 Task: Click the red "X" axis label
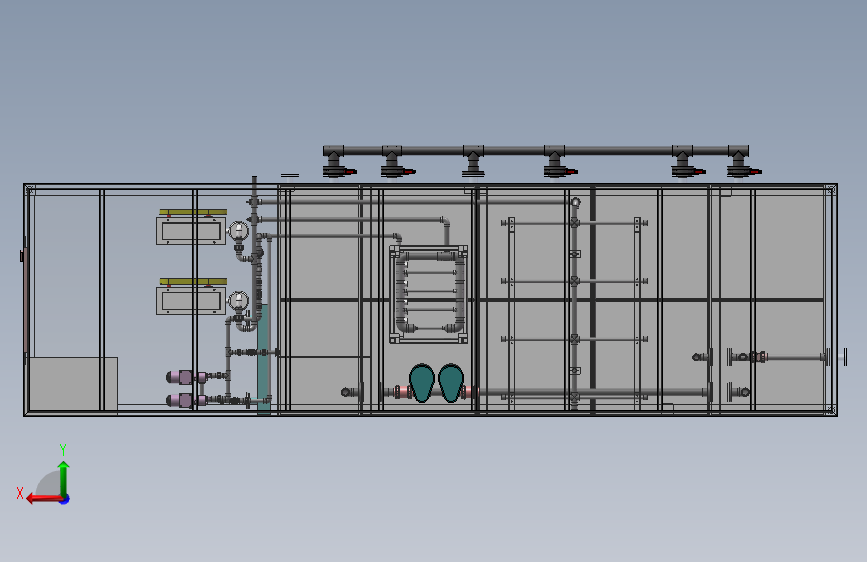tap(20, 493)
